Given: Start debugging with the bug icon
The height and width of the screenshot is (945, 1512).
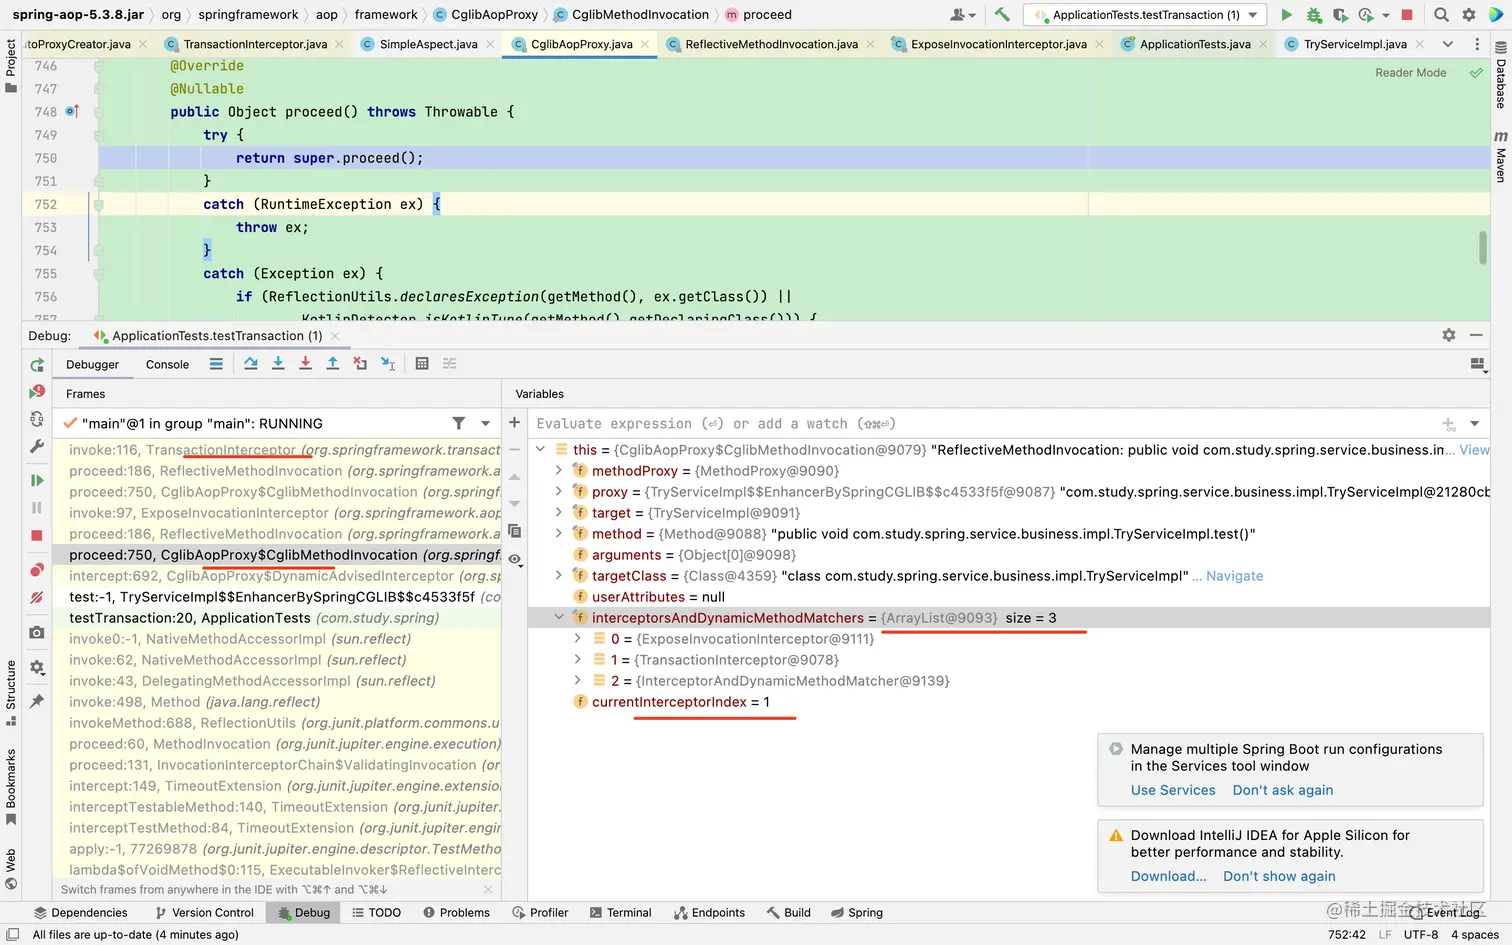Looking at the screenshot, I should 1314,15.
